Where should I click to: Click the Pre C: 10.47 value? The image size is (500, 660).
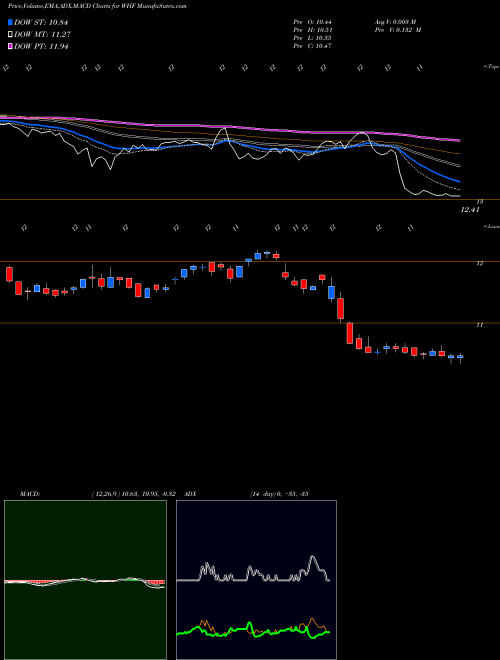pyautogui.click(x=313, y=46)
